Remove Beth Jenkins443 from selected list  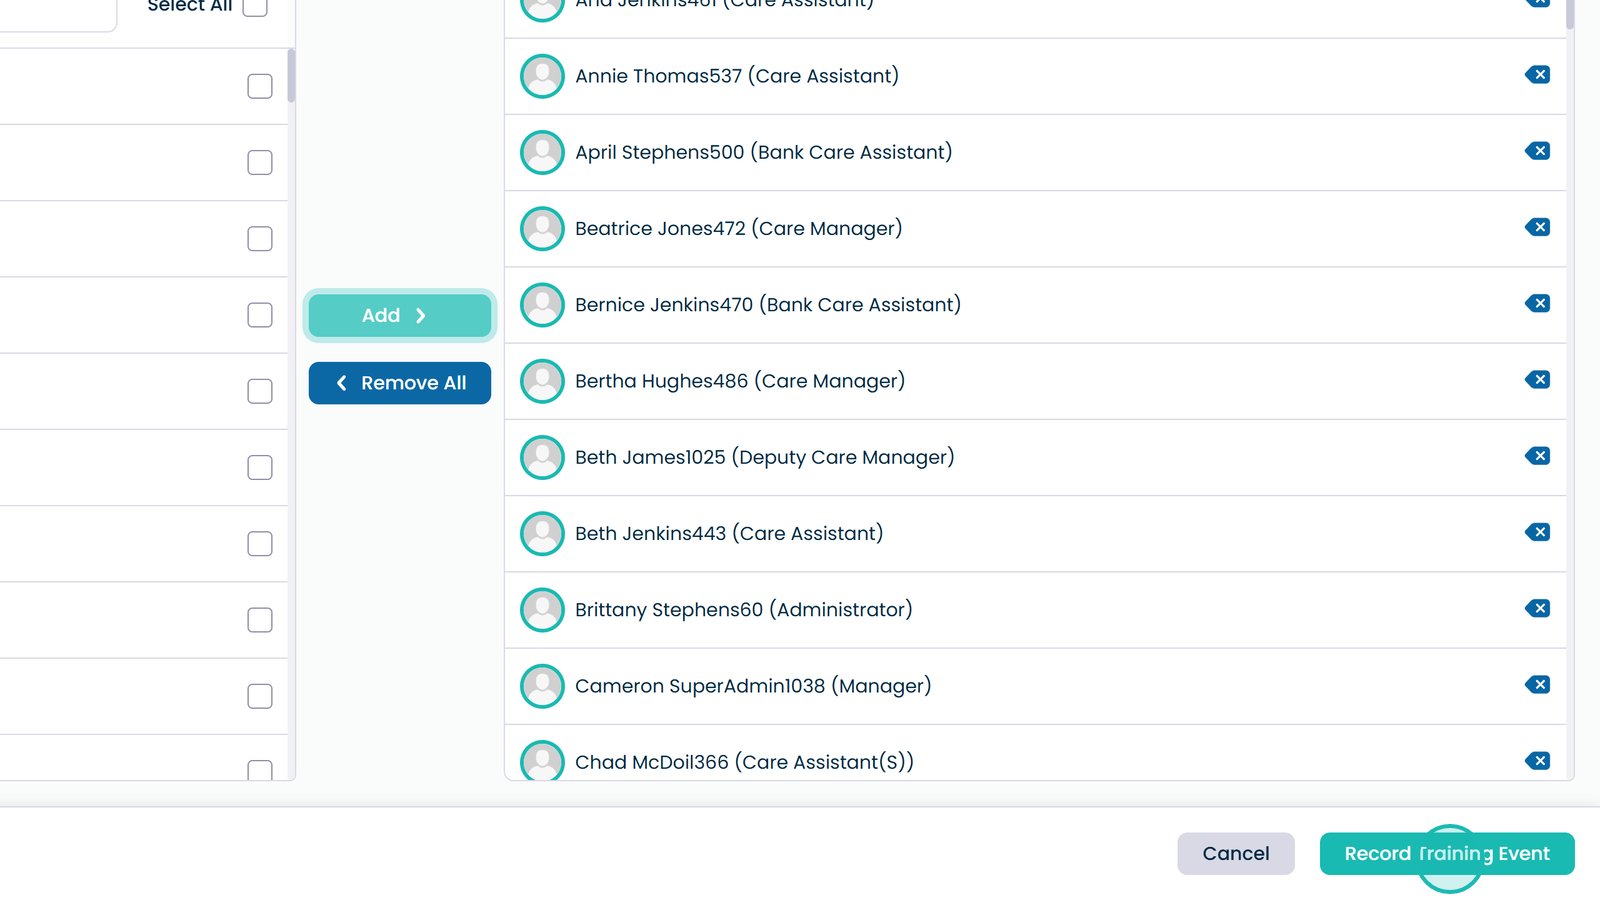coord(1538,532)
